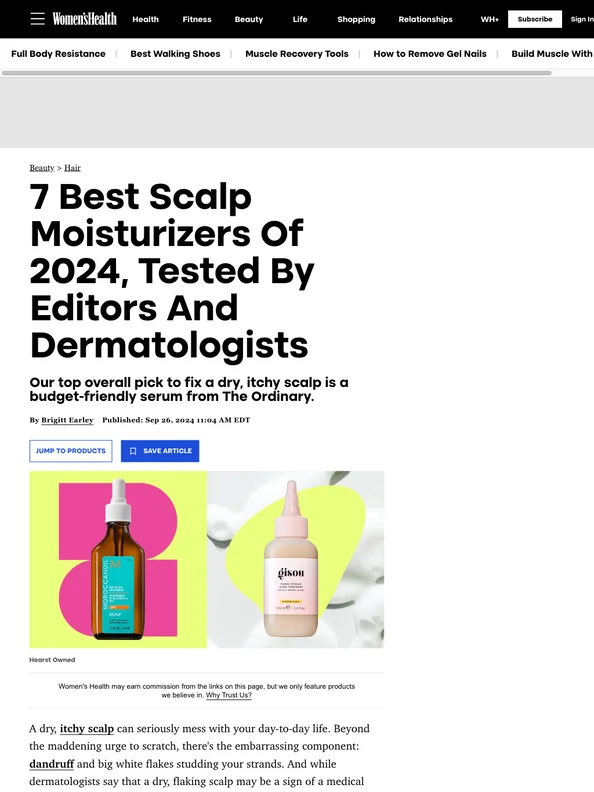Open Muscle Recovery Tools link
This screenshot has width=594, height=792.
[x=296, y=54]
